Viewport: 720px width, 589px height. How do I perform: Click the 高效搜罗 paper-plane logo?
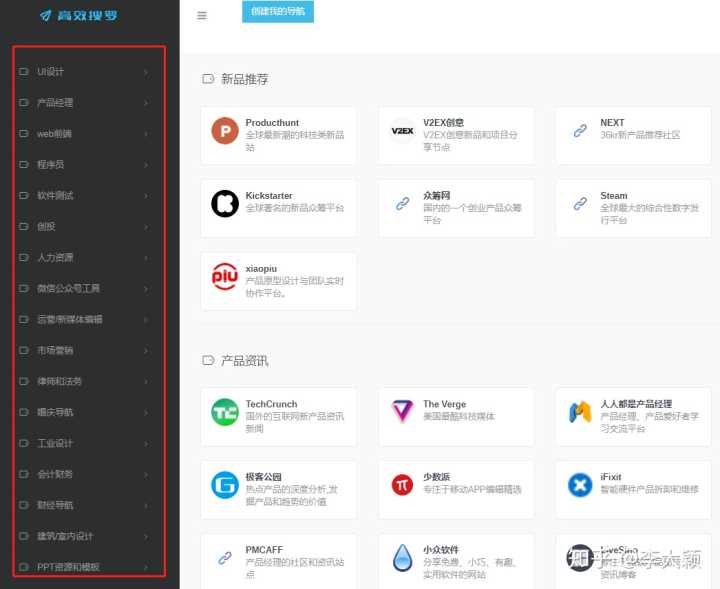pos(79,16)
